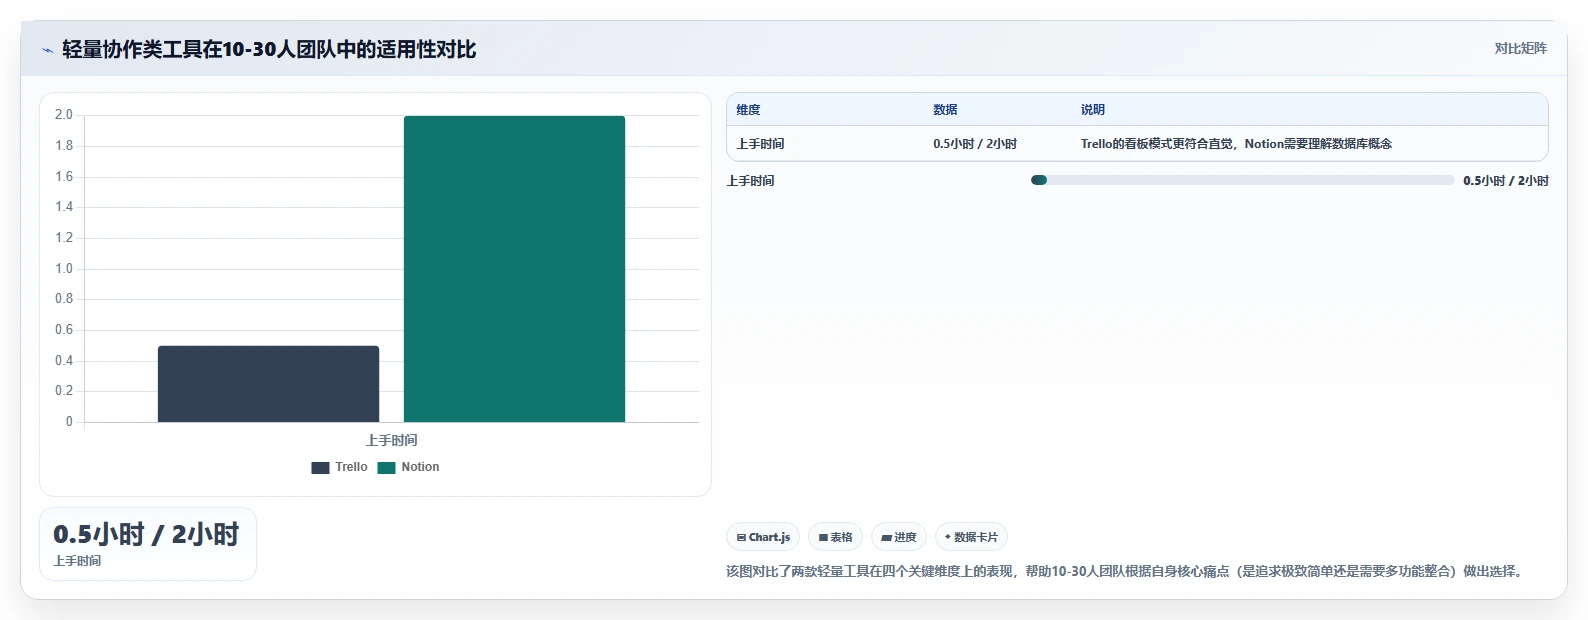This screenshot has width=1588, height=620.
Task: Click the 上手时间 progress bar
Action: [1242, 180]
